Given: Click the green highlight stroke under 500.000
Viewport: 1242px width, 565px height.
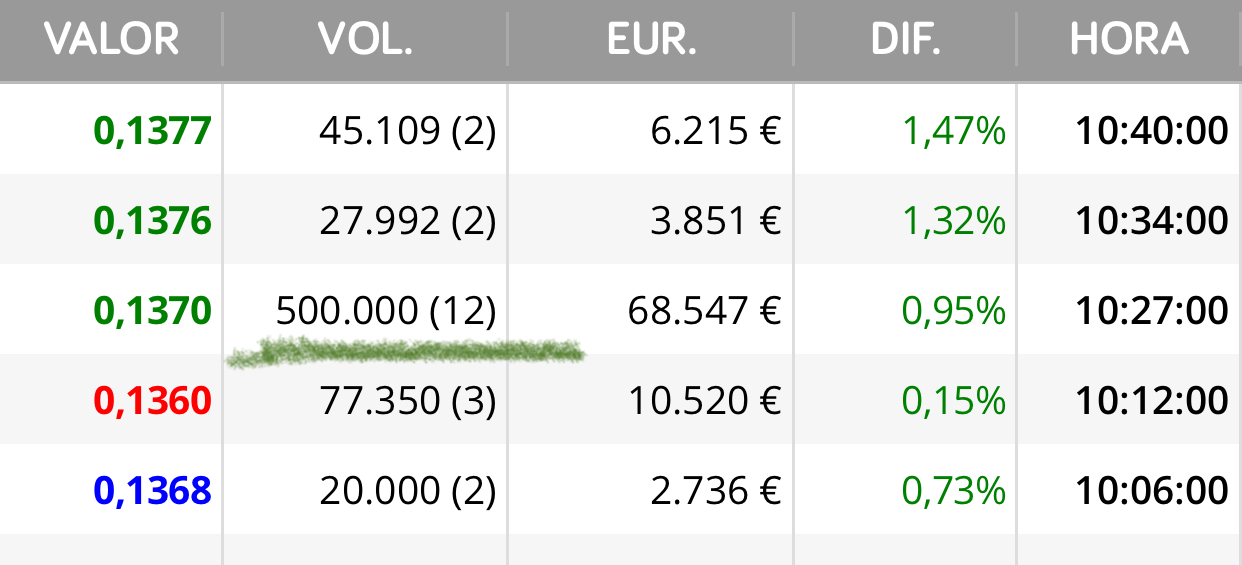Looking at the screenshot, I should [x=405, y=351].
